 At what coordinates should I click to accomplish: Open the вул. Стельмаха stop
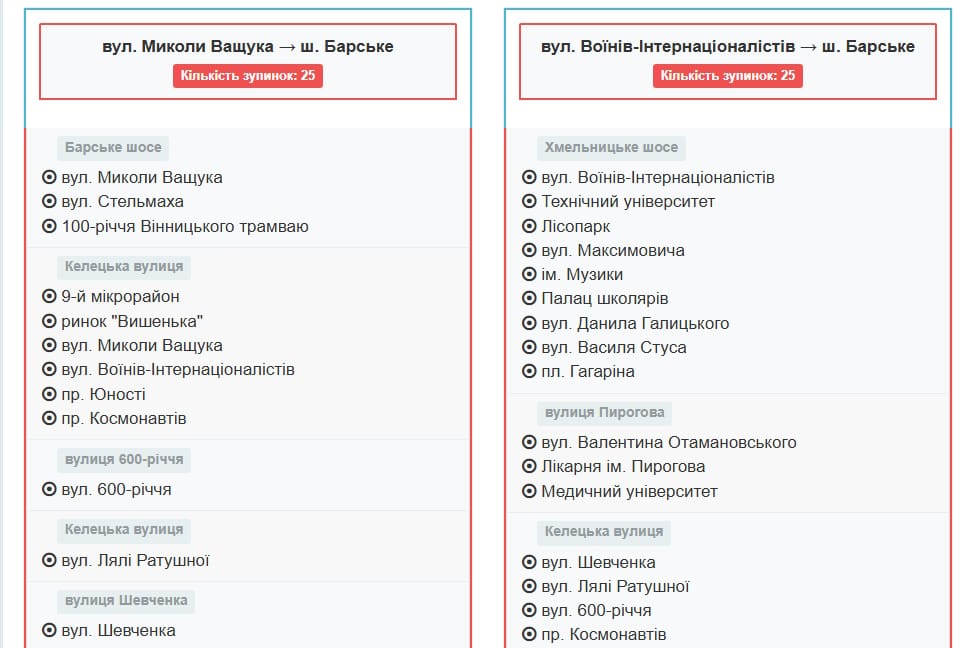tap(122, 202)
